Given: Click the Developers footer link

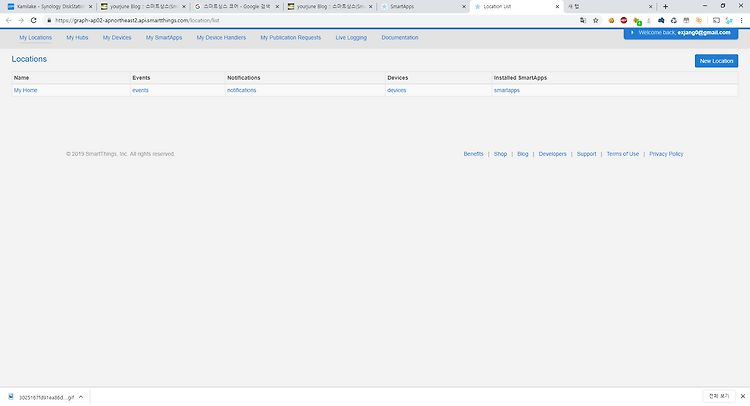Looking at the screenshot, I should click(552, 154).
